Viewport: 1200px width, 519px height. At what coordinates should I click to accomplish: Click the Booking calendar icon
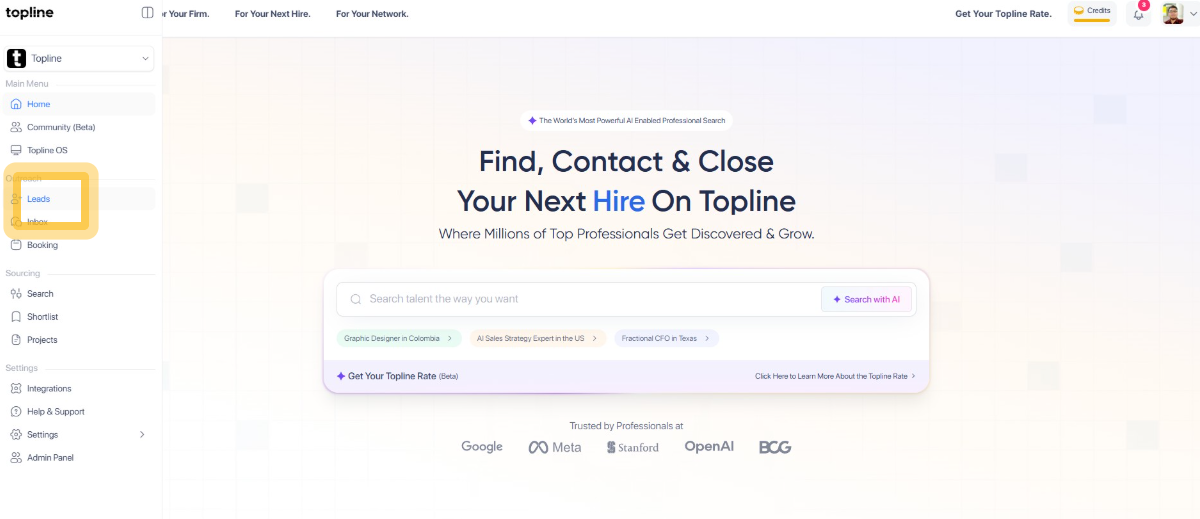click(16, 245)
